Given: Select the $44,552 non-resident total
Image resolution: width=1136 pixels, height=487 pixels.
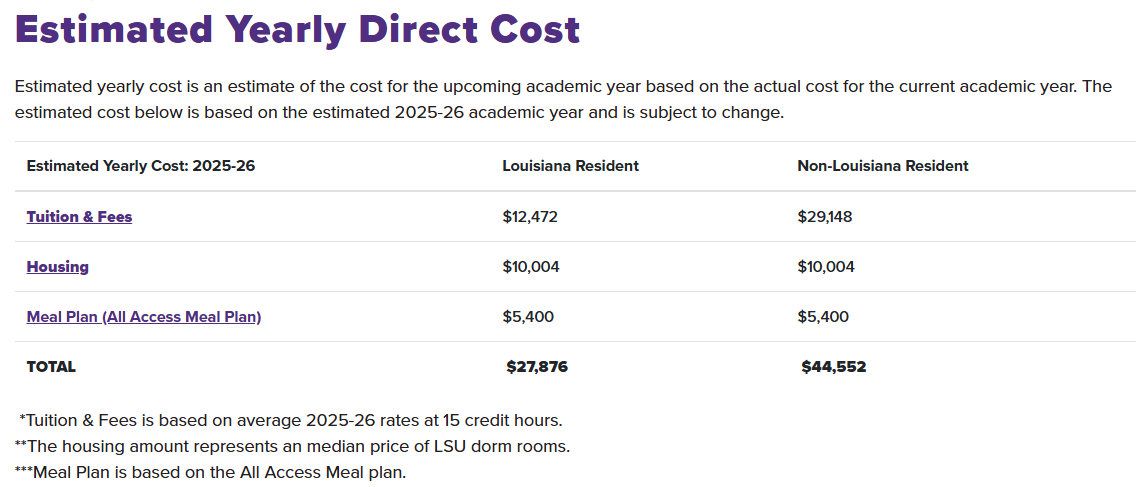Looking at the screenshot, I should [x=834, y=367].
